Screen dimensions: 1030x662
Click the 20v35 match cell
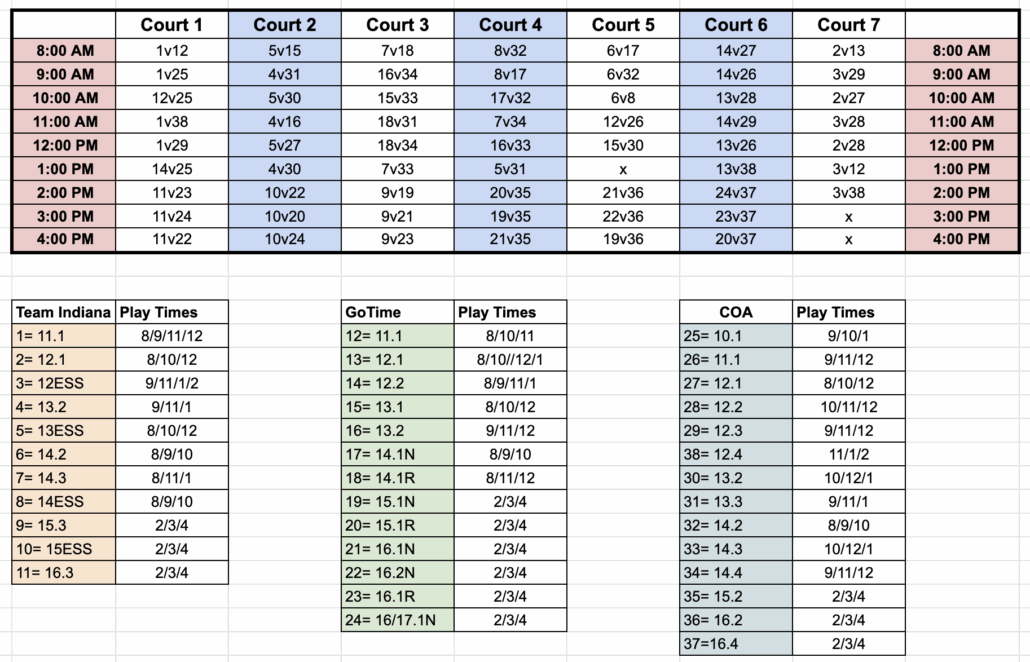[510, 192]
